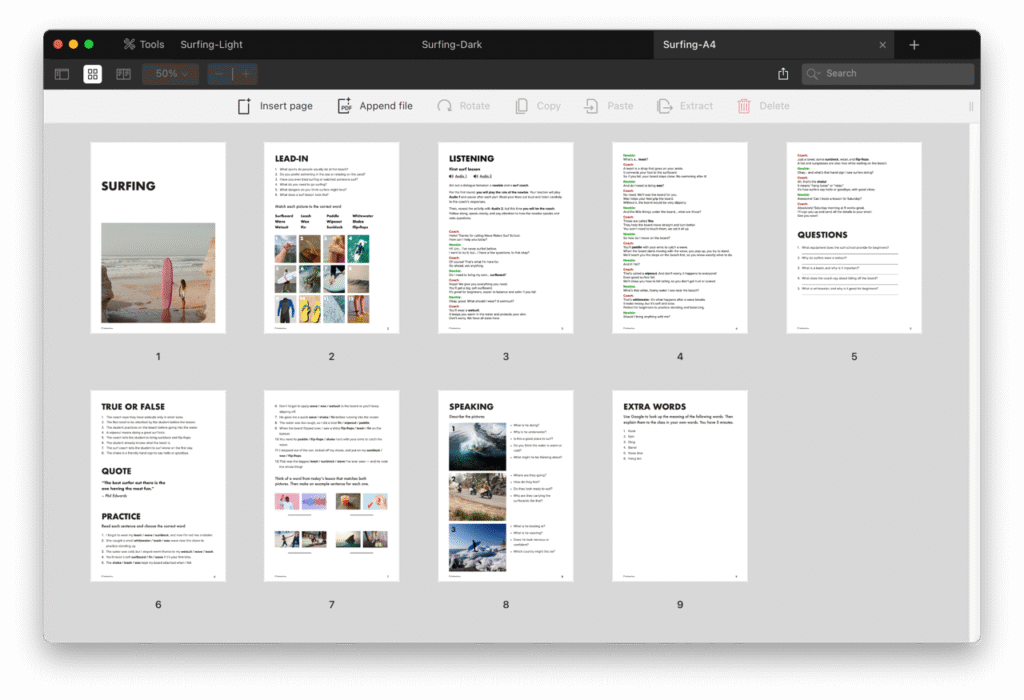Toggle the sidebar panel view

[62, 74]
